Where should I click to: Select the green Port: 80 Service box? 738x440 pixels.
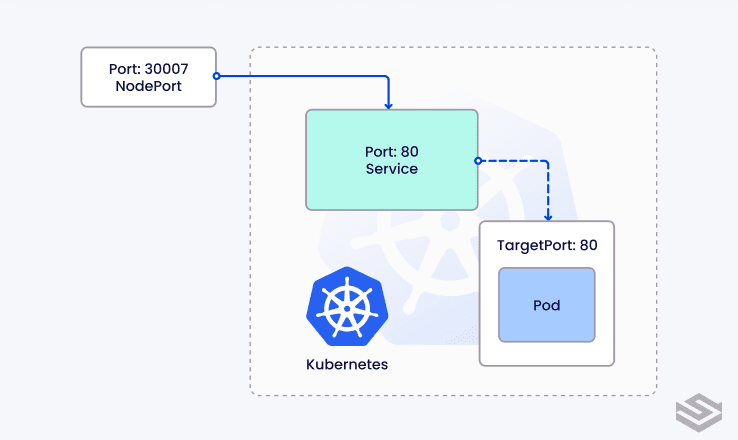(392, 160)
